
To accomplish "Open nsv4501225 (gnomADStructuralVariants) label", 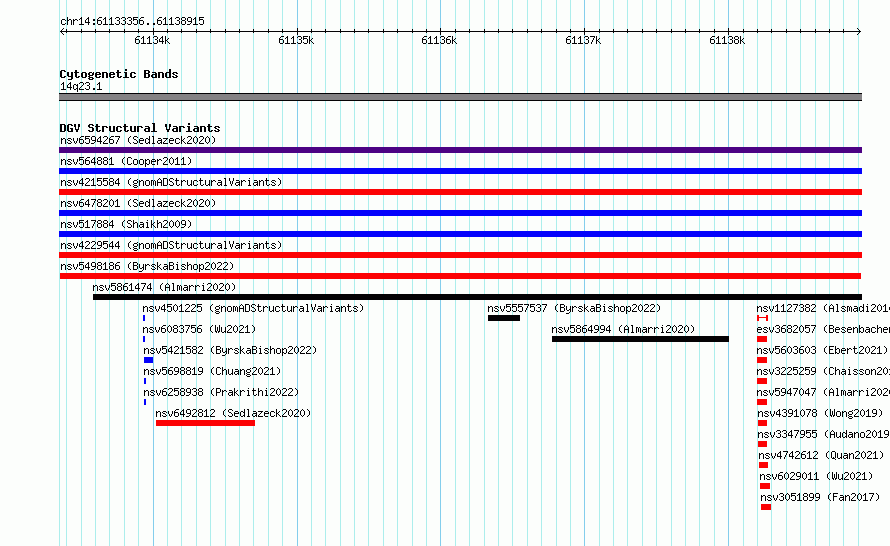I will tap(253, 308).
